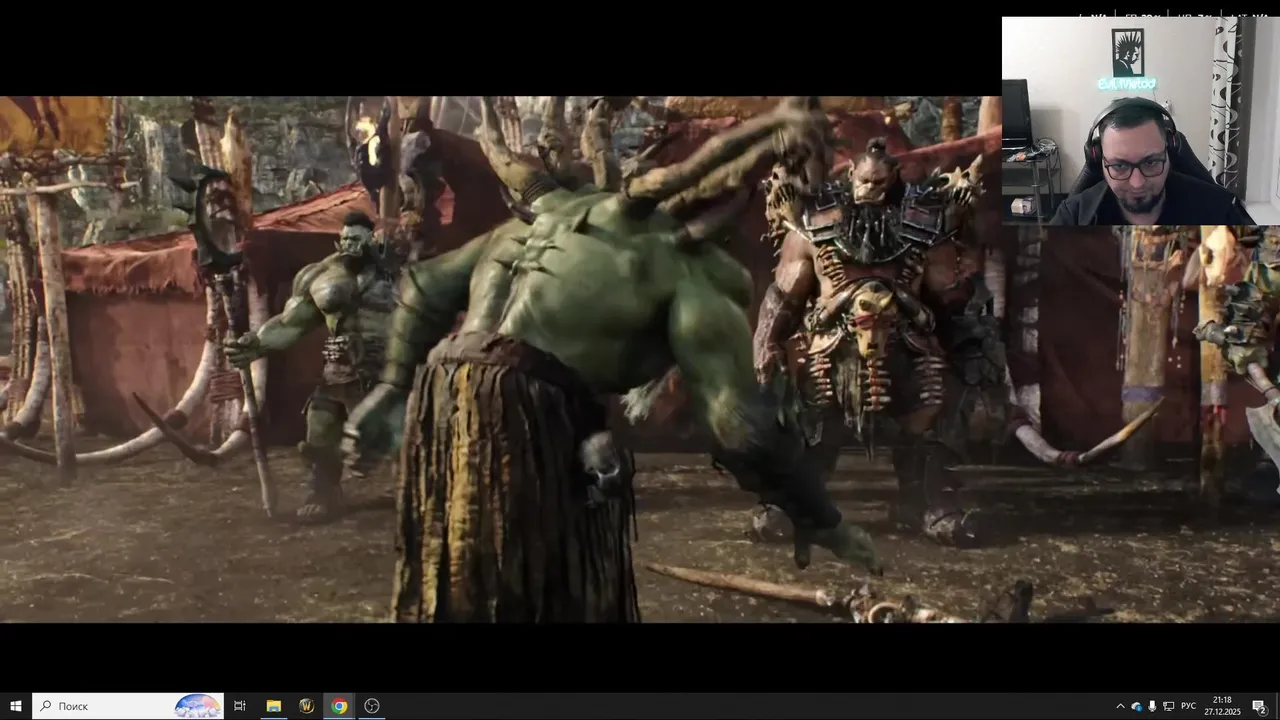Open the Windows Start menu
This screenshot has height=720, width=1280.
tap(16, 706)
